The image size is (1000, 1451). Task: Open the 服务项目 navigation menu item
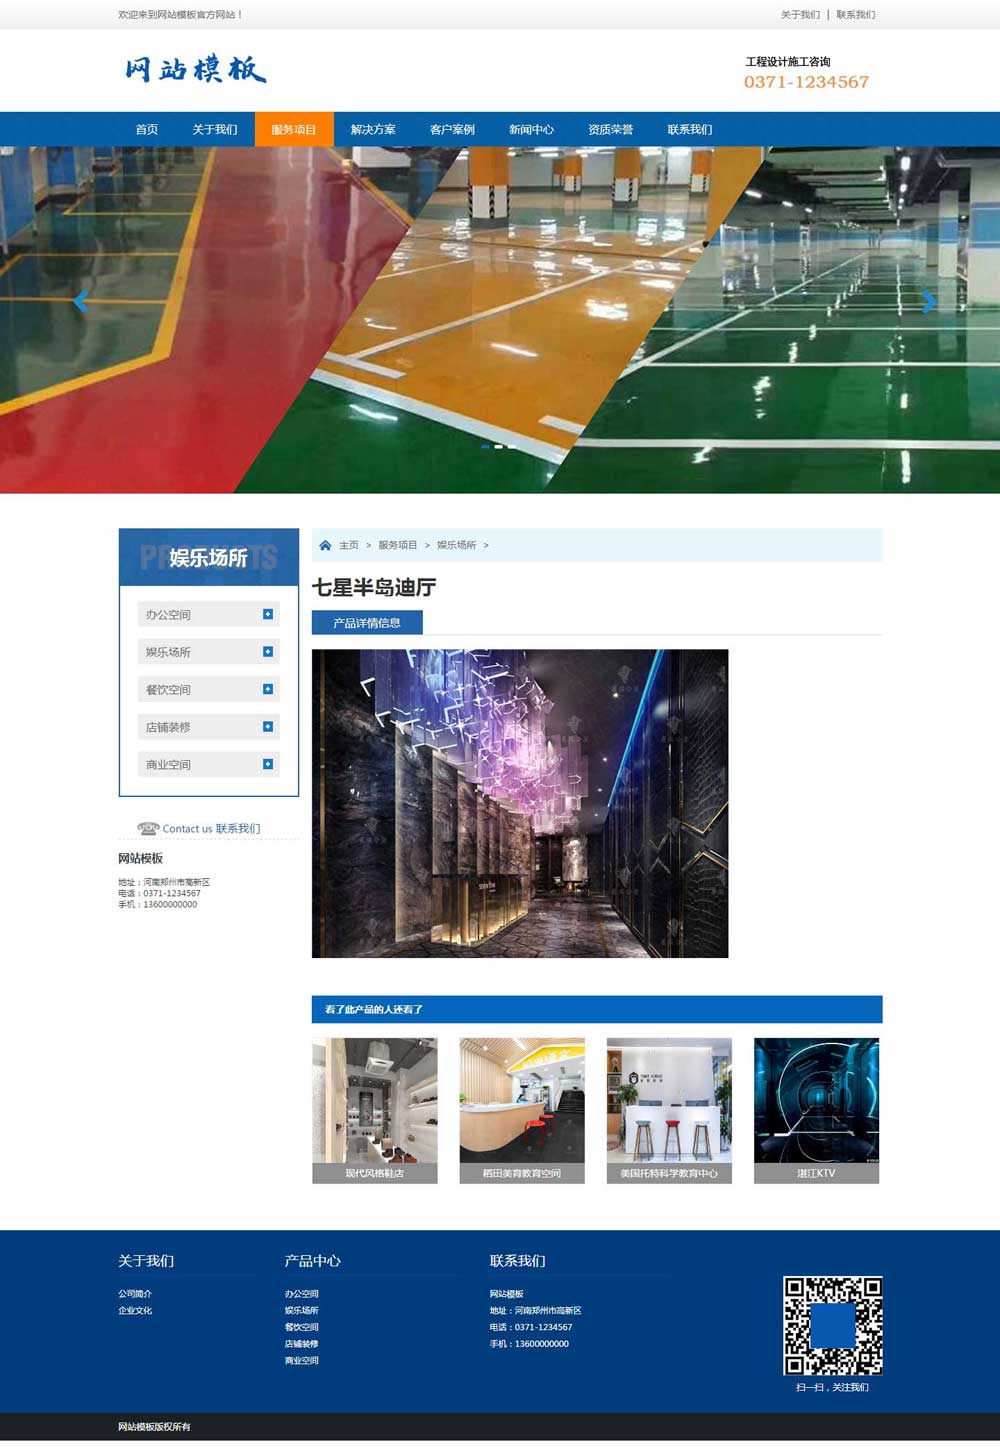pos(293,129)
